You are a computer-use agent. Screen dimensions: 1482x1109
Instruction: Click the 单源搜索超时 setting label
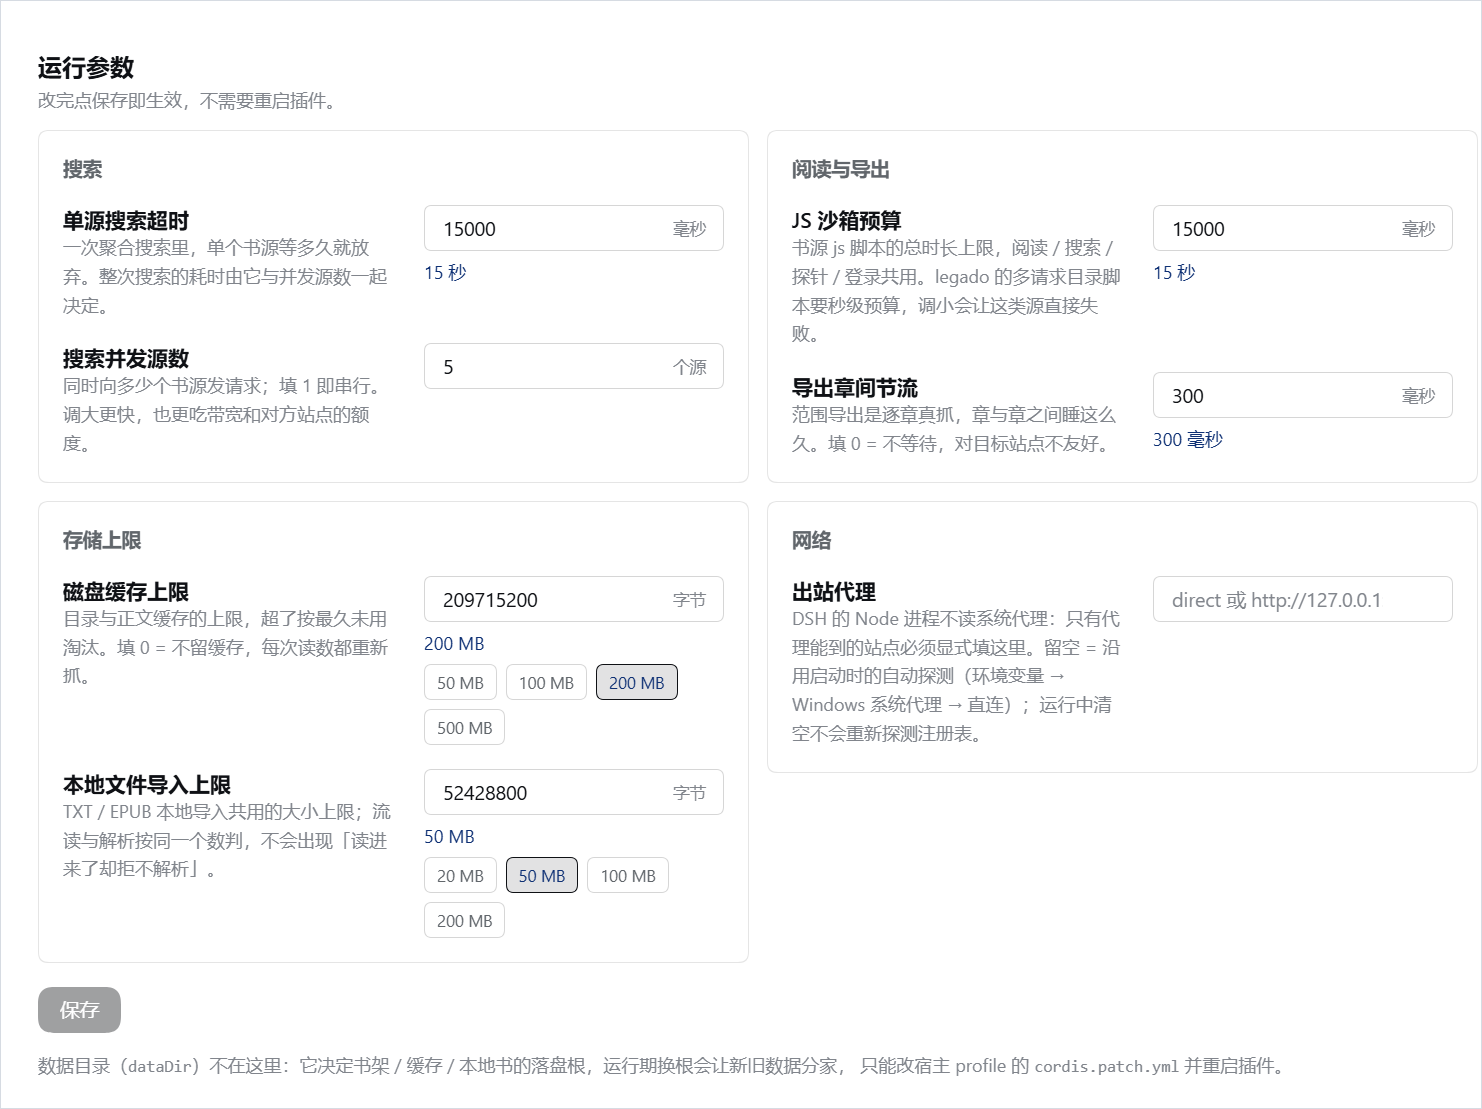(x=126, y=221)
